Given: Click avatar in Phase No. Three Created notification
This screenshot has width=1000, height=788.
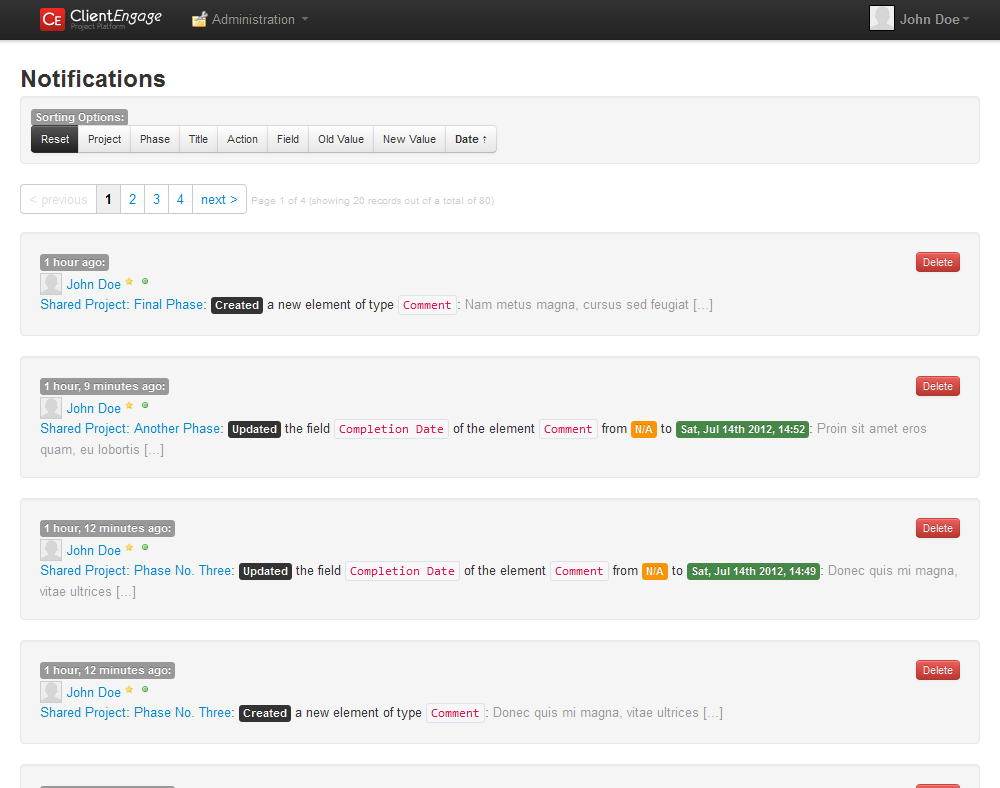Looking at the screenshot, I should pyautogui.click(x=51, y=692).
